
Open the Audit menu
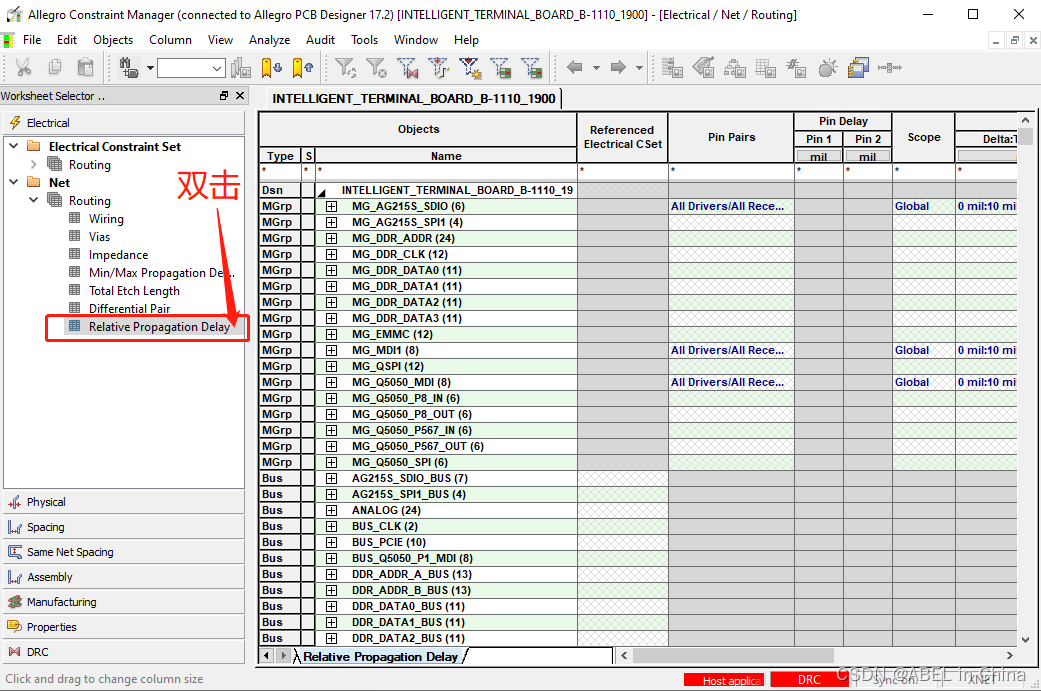coord(320,40)
